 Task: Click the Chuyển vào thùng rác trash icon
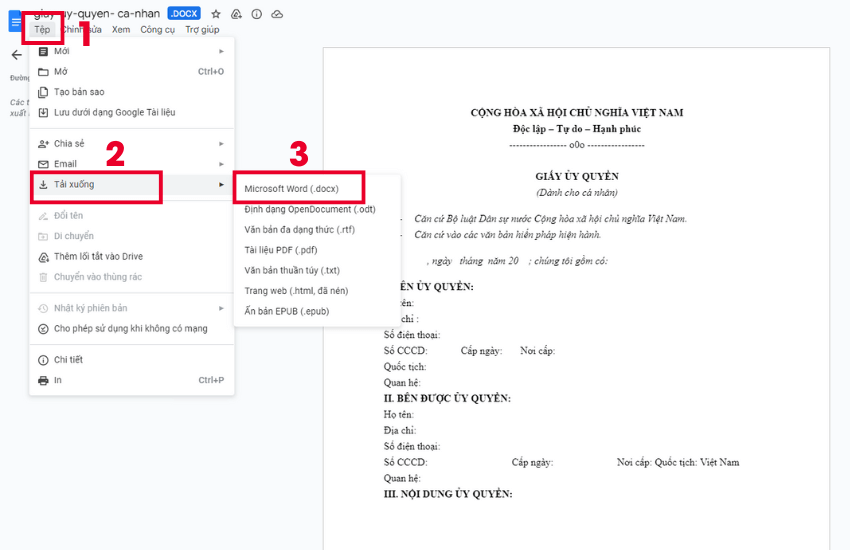point(43,277)
